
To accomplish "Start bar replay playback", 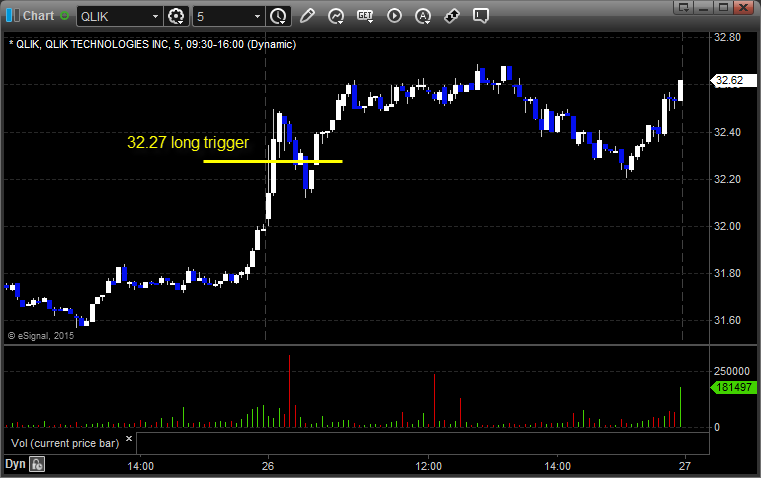I will coord(394,16).
